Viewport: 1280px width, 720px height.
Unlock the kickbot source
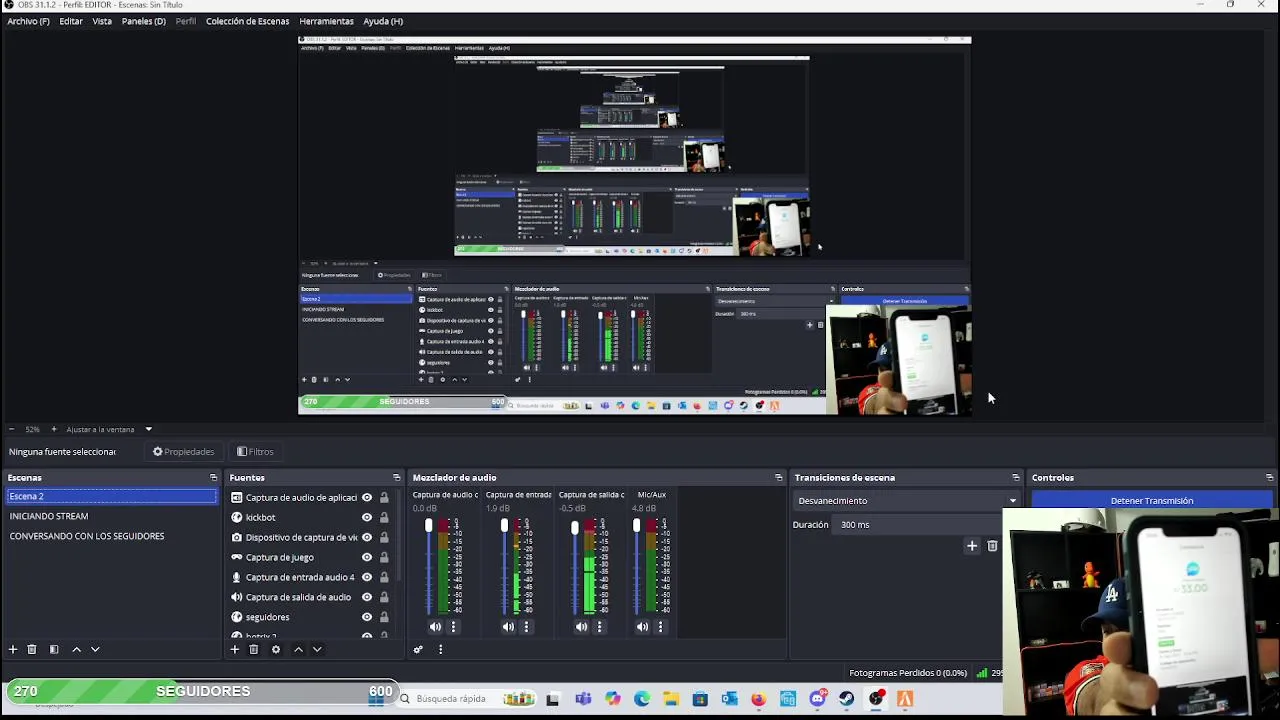pyautogui.click(x=384, y=517)
